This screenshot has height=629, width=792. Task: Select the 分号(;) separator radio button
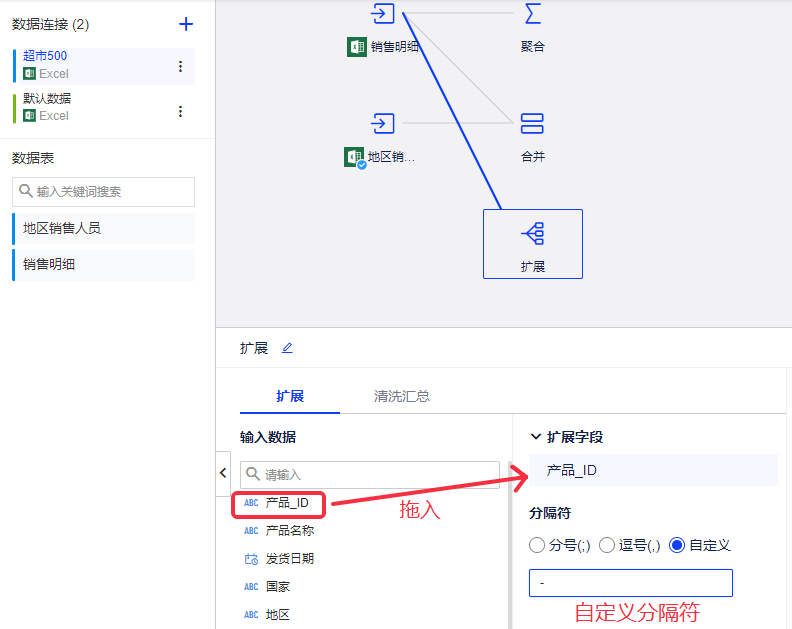(537, 545)
